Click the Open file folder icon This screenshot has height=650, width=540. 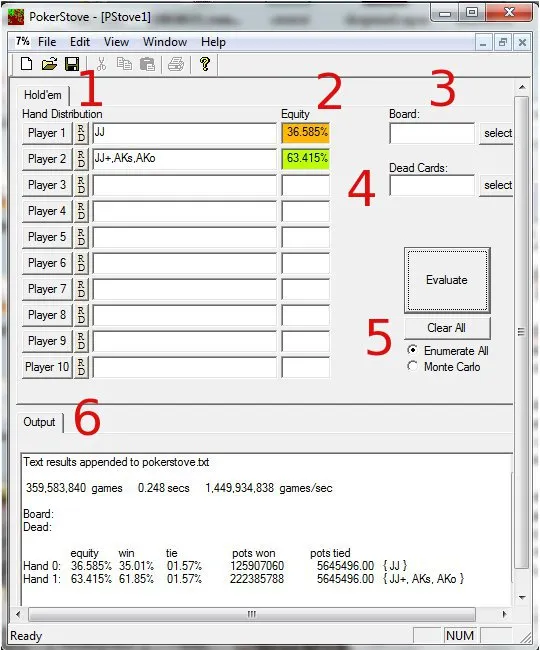tap(49, 64)
